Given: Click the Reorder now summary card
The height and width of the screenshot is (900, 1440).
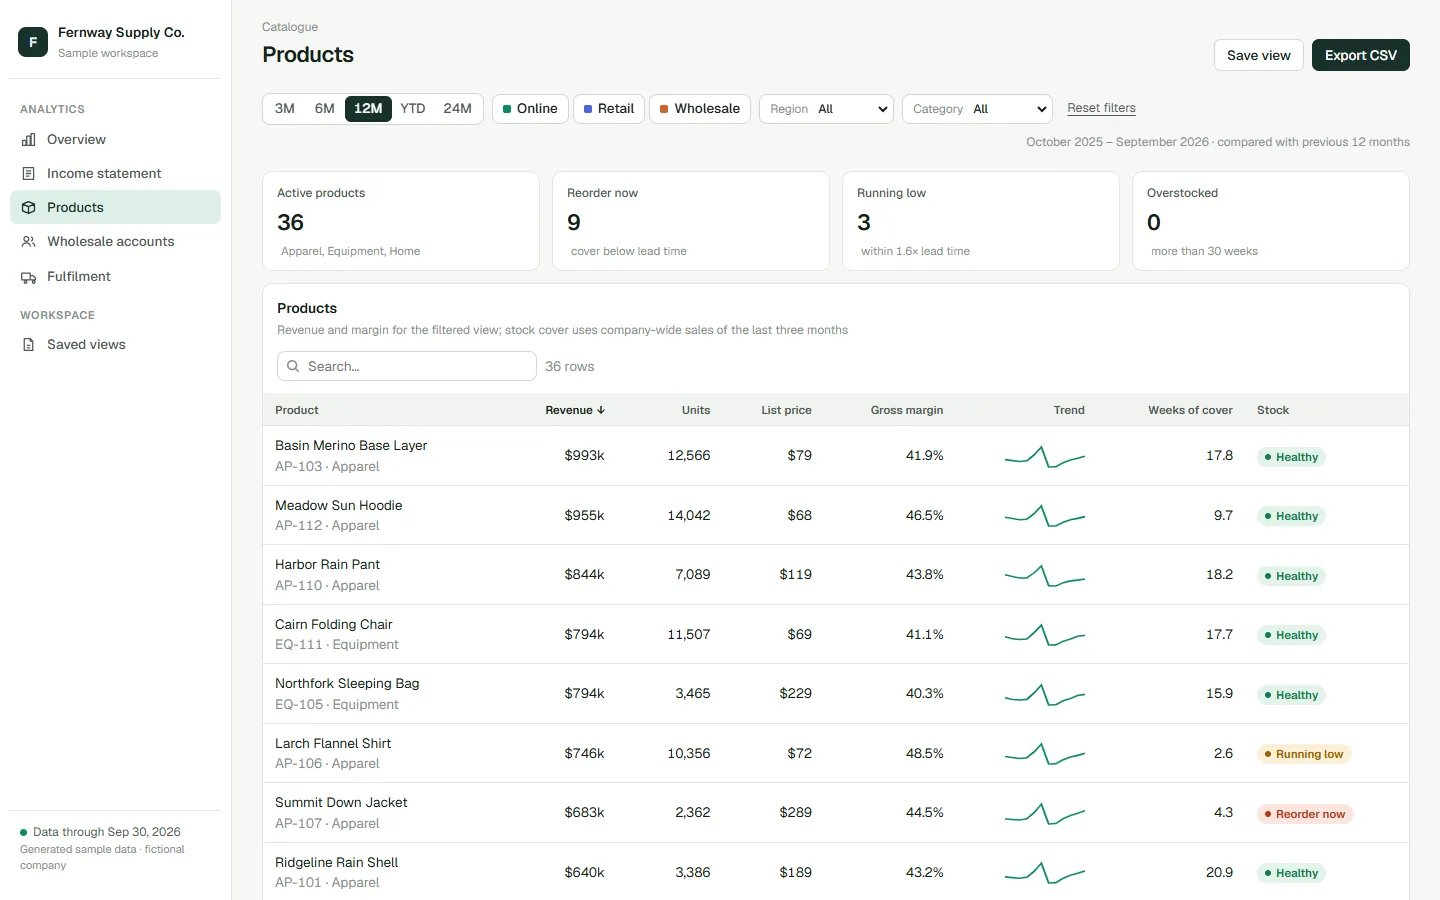Looking at the screenshot, I should click(691, 221).
